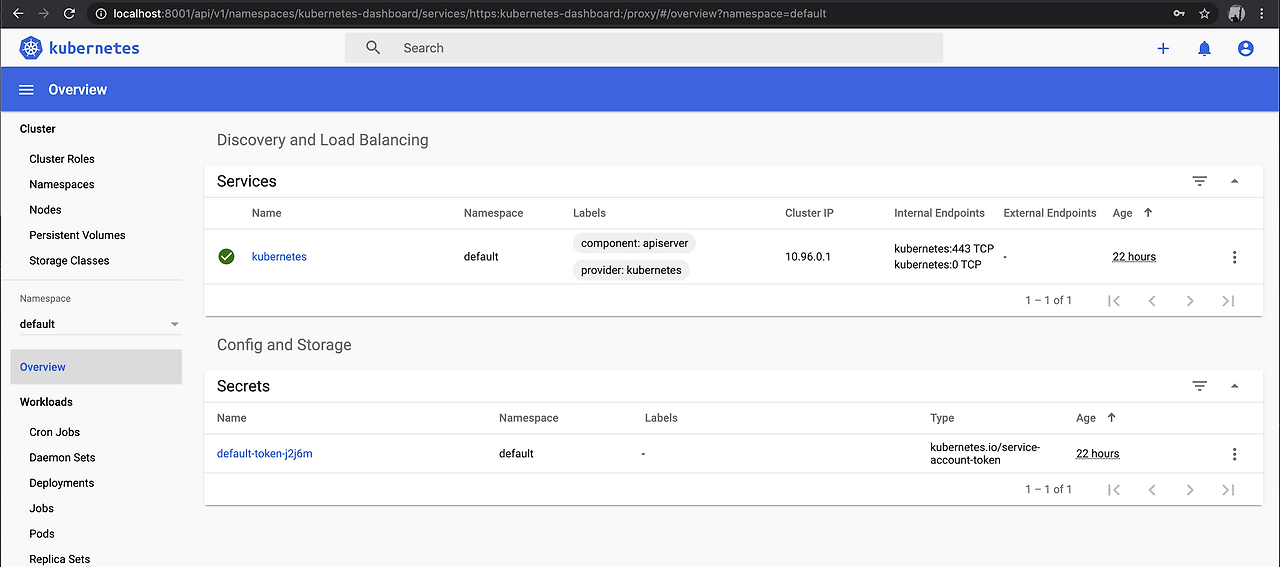Open the hamburger navigation menu
This screenshot has width=1280, height=567.
[x=27, y=90]
